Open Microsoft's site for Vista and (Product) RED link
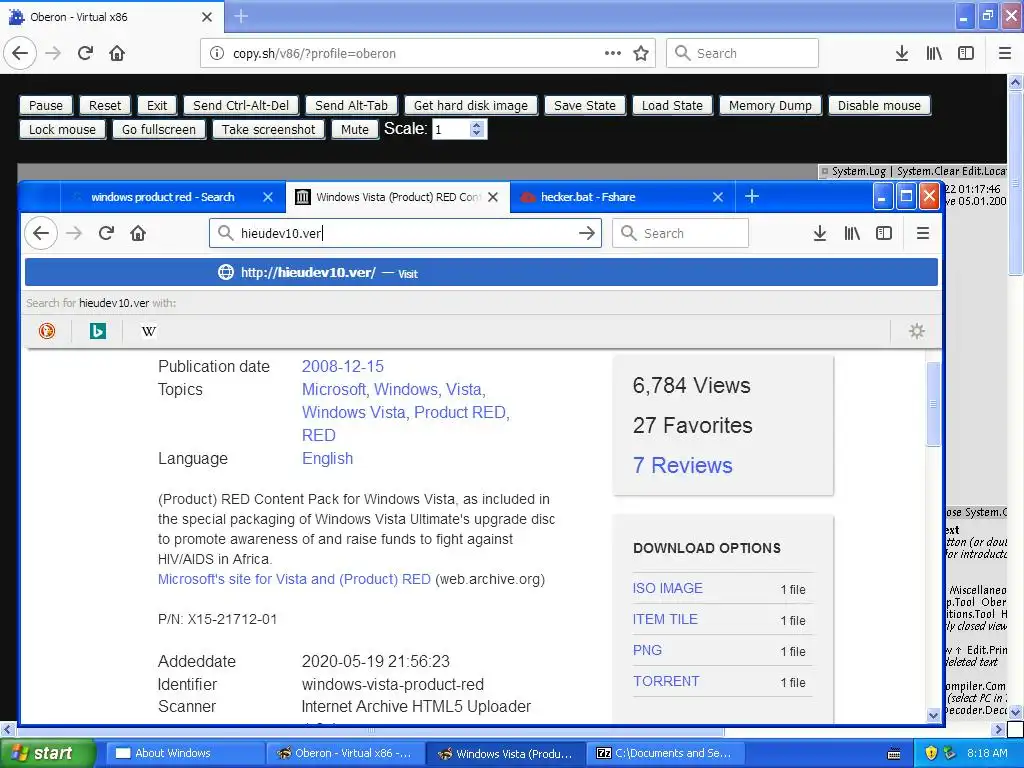This screenshot has width=1024, height=768. [294, 579]
